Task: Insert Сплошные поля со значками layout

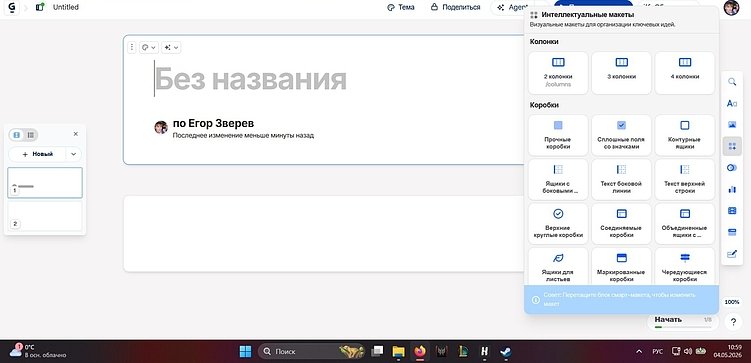Action: [x=621, y=135]
